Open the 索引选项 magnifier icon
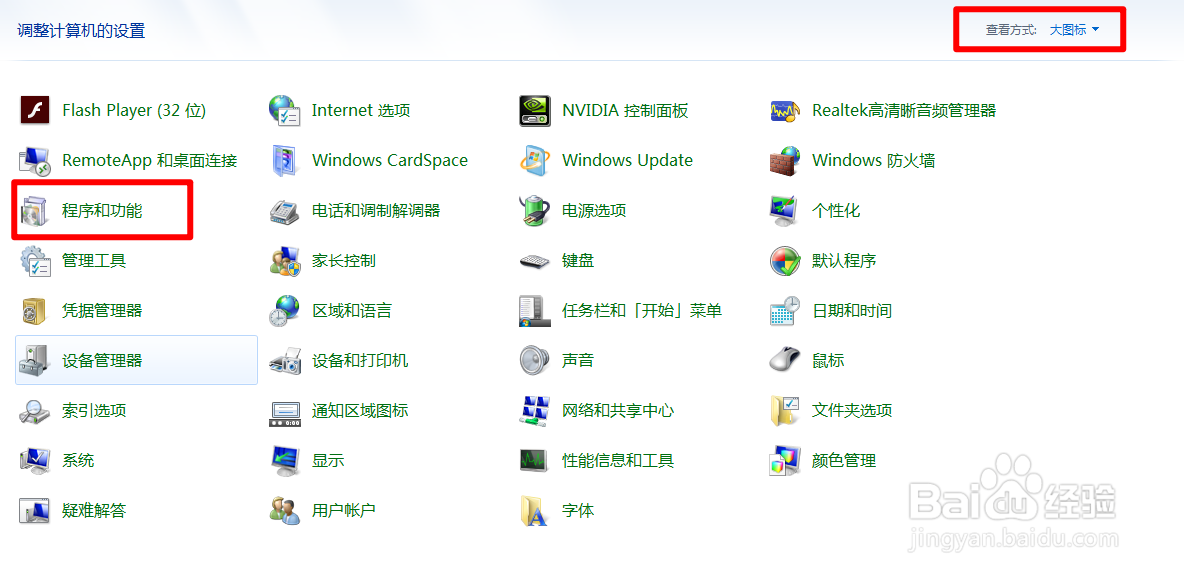Screen dimensions: 1184x579 (35, 410)
